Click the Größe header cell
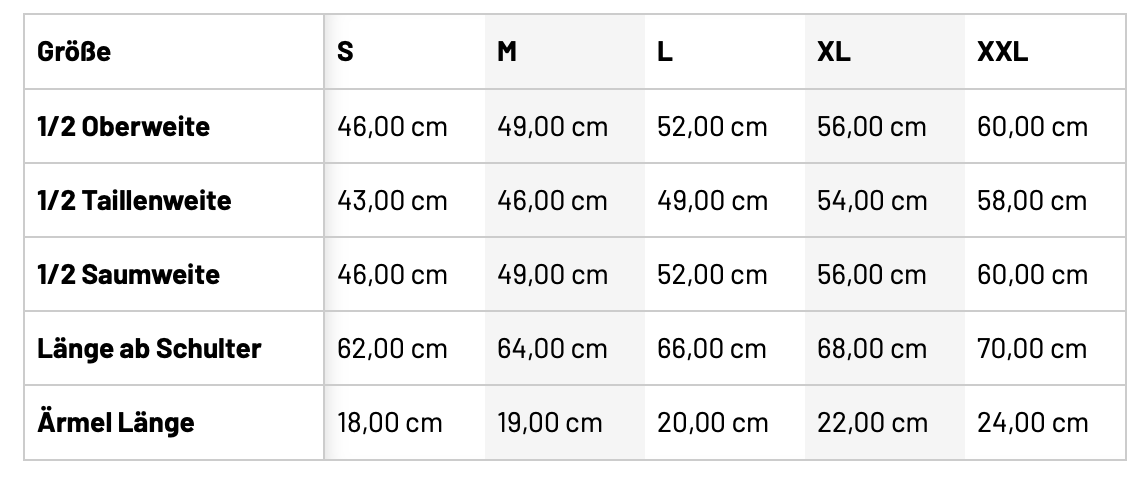The image size is (1148, 488). 74,52
